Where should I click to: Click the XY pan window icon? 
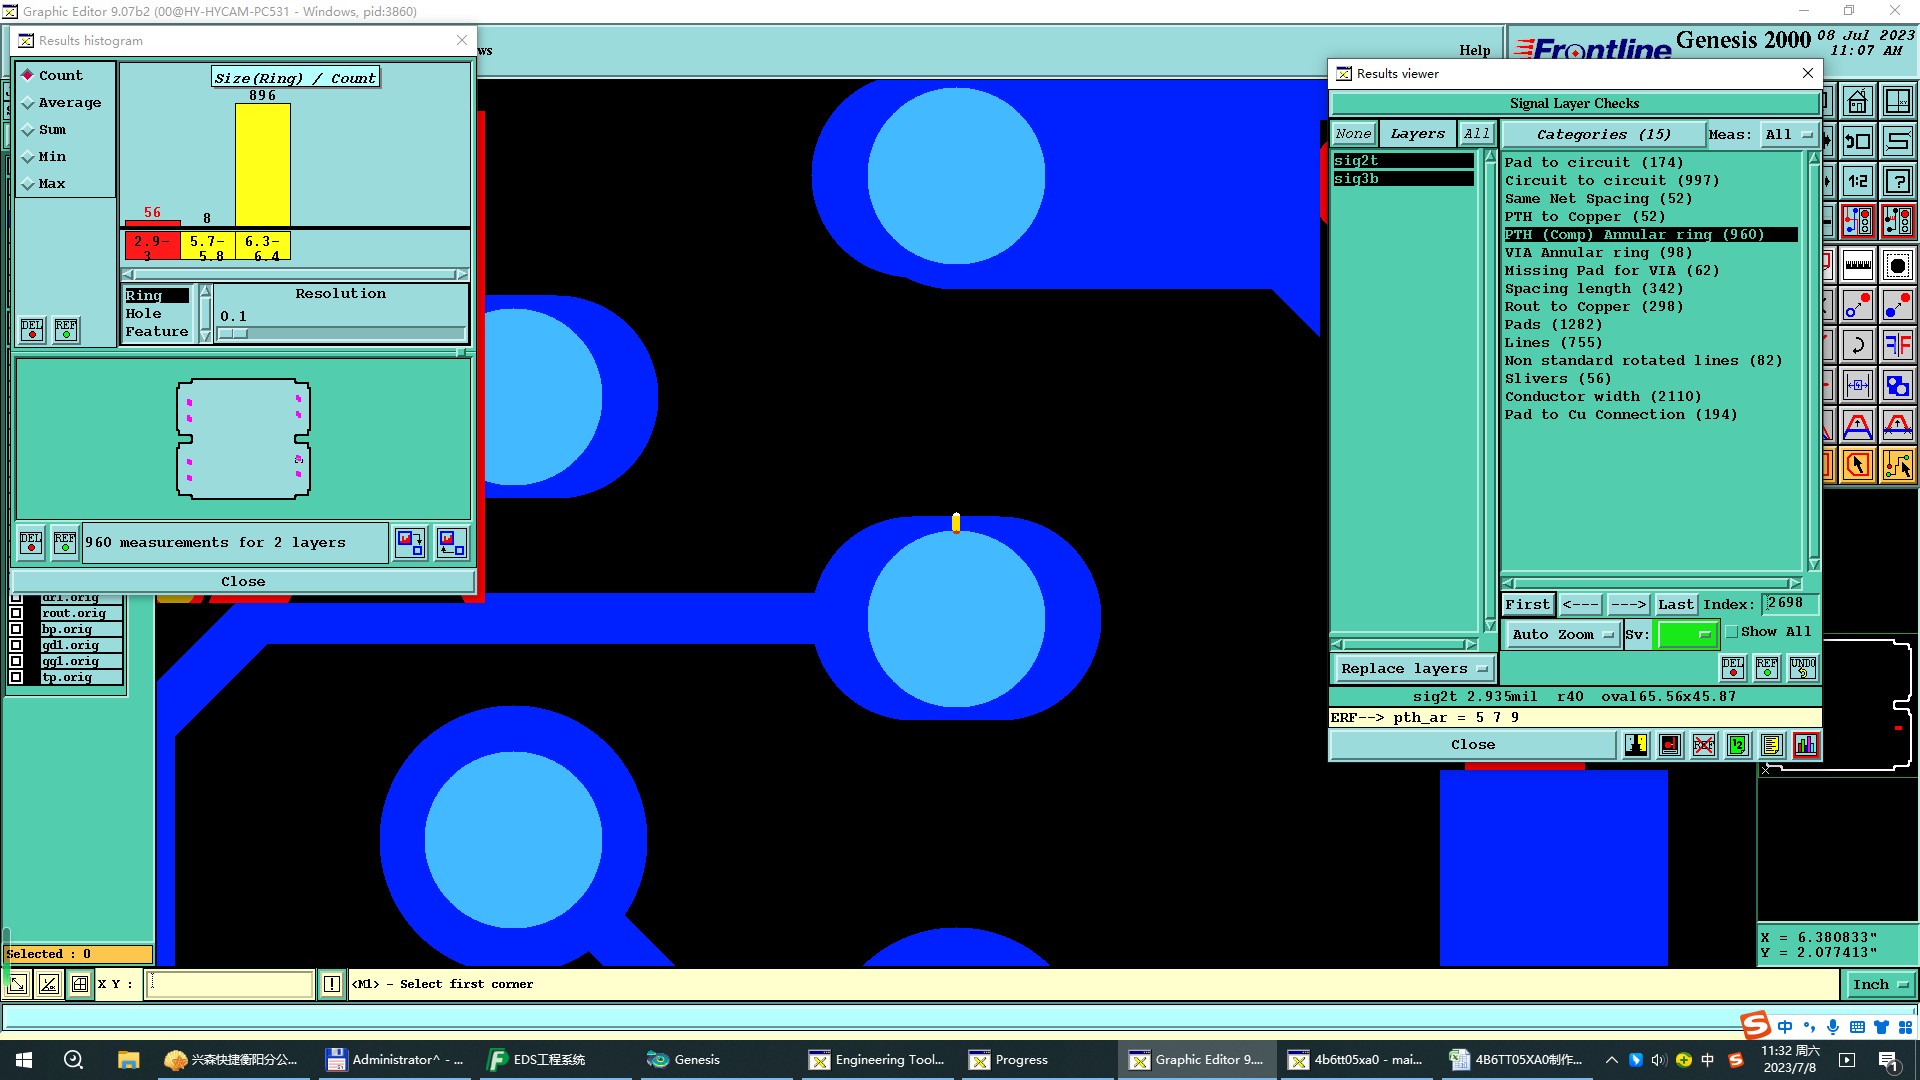click(1897, 101)
